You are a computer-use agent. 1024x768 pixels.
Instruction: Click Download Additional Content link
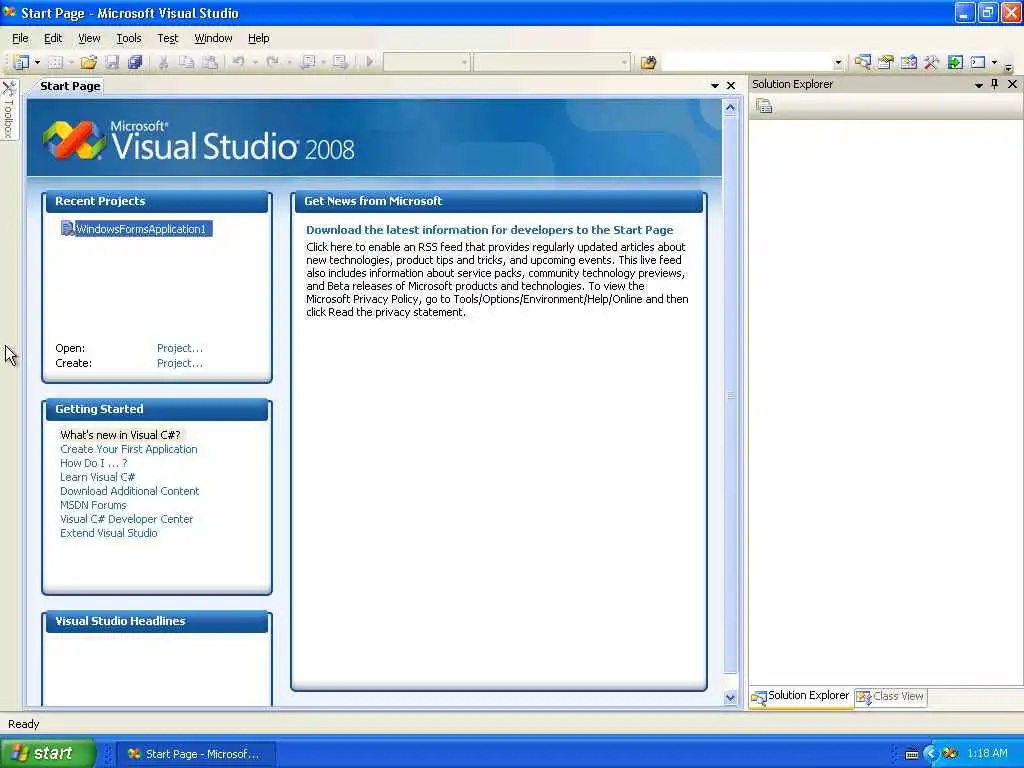(129, 491)
